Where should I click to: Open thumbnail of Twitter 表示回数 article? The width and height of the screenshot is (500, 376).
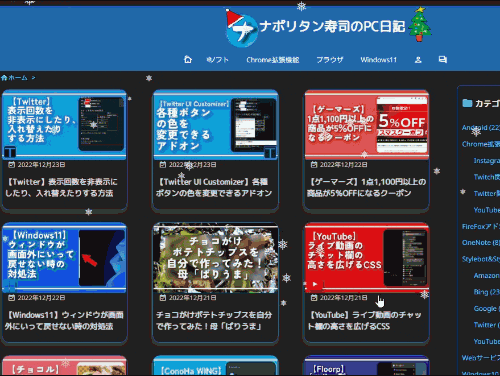click(64, 125)
